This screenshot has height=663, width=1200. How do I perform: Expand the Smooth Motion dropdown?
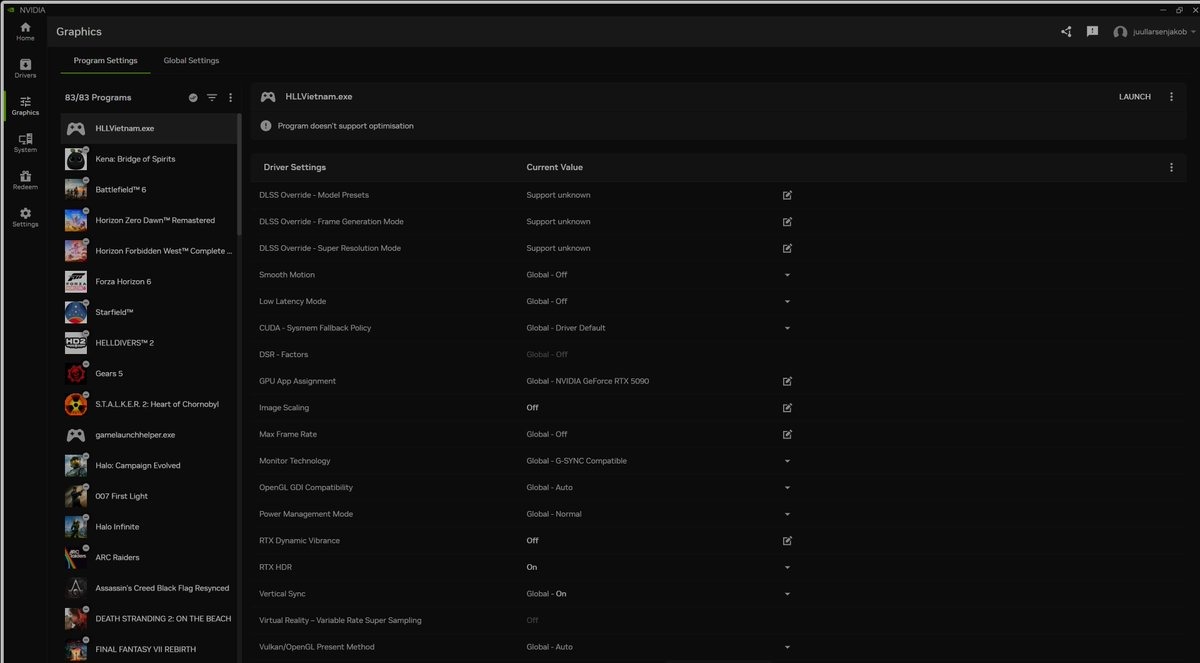click(787, 275)
